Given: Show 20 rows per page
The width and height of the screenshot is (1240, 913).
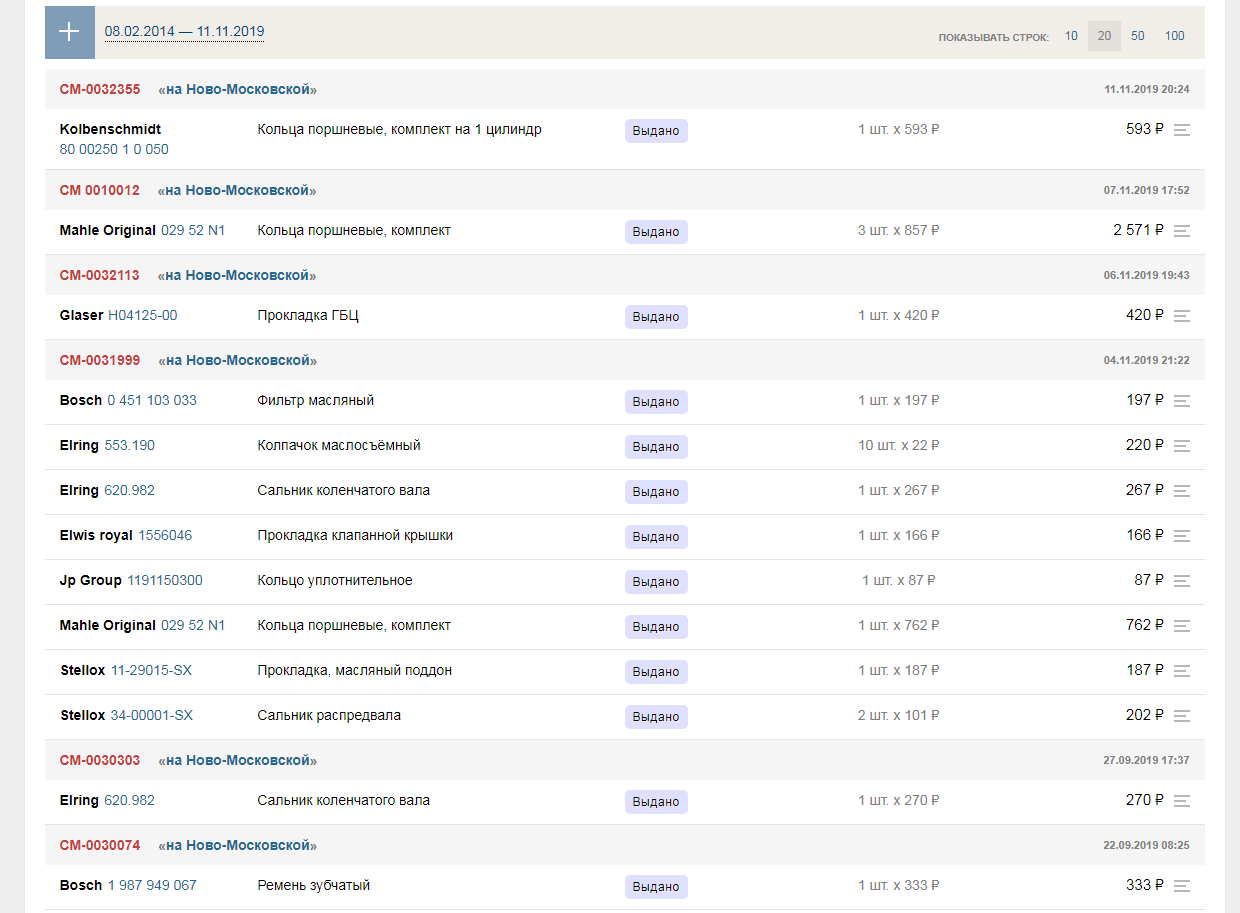Looking at the screenshot, I should 1104,36.
